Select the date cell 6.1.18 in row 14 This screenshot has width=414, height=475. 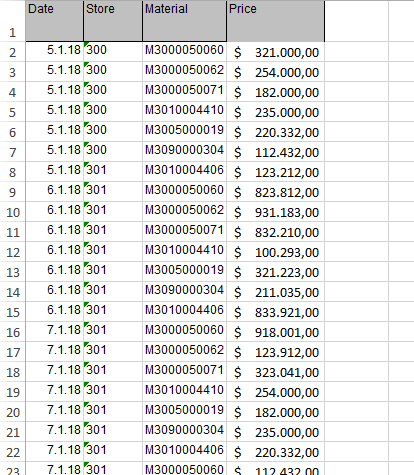coord(54,292)
